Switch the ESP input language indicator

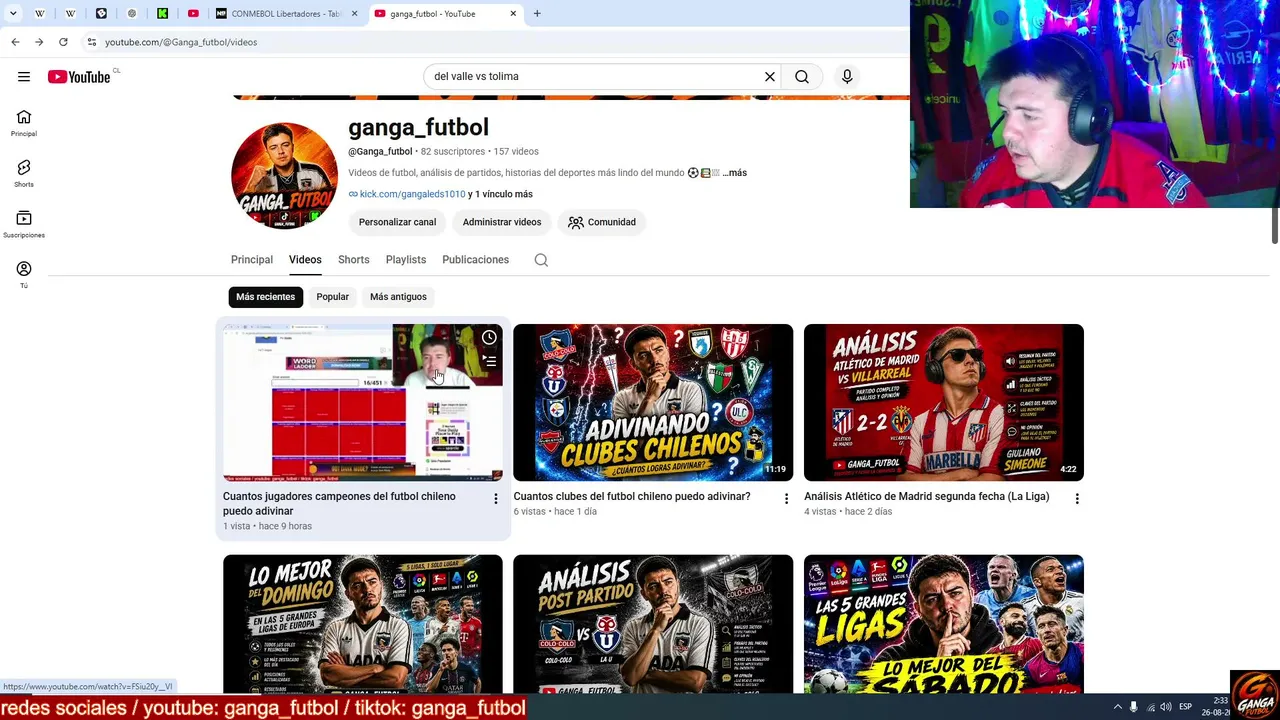(x=1186, y=707)
